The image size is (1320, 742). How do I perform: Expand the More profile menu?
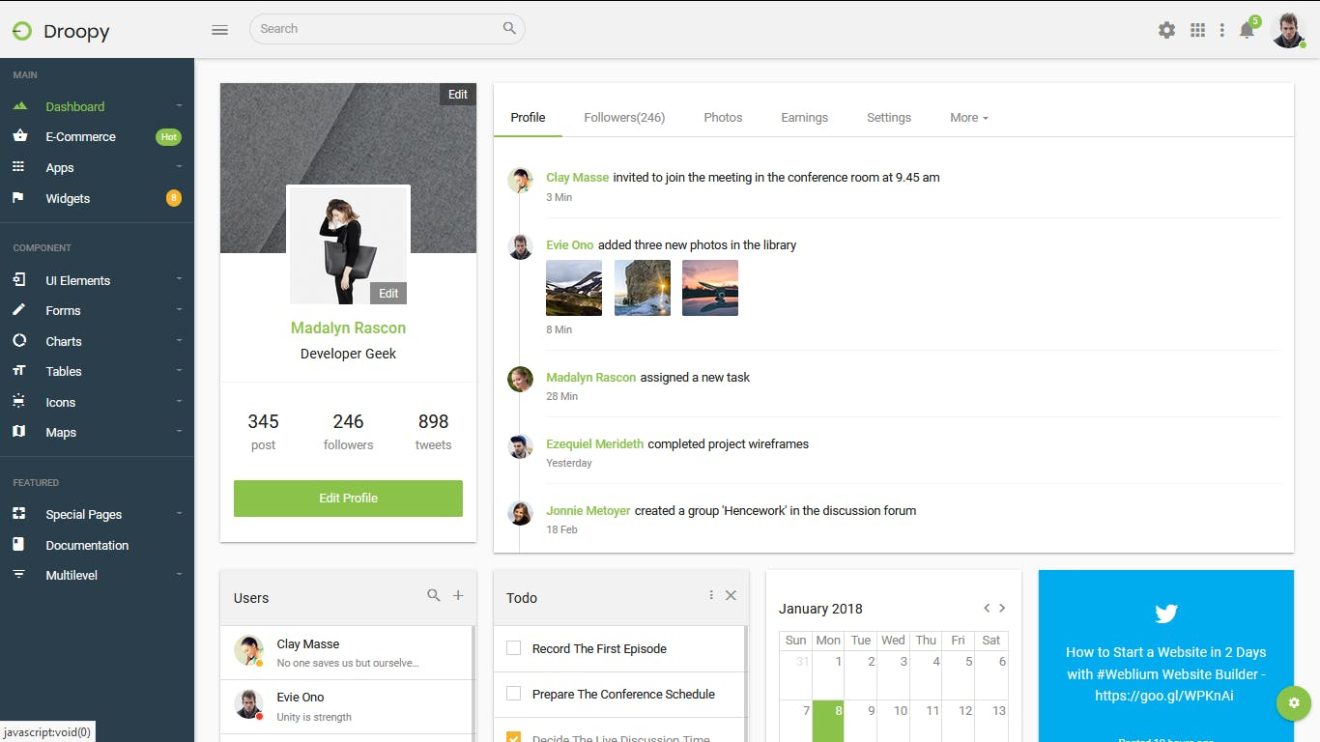click(x=967, y=117)
